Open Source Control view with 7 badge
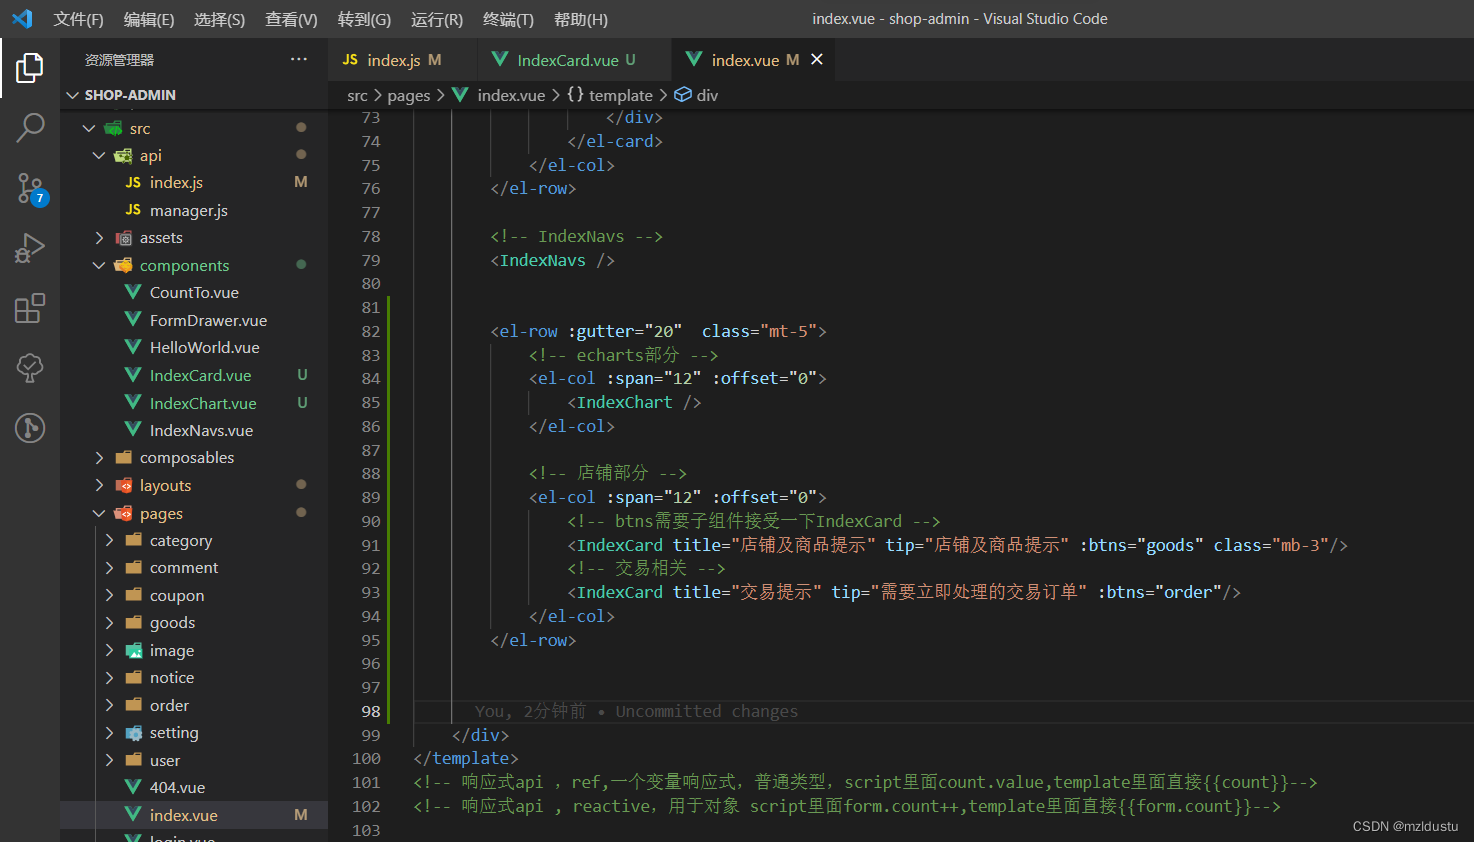This screenshot has width=1474, height=842. (x=30, y=188)
